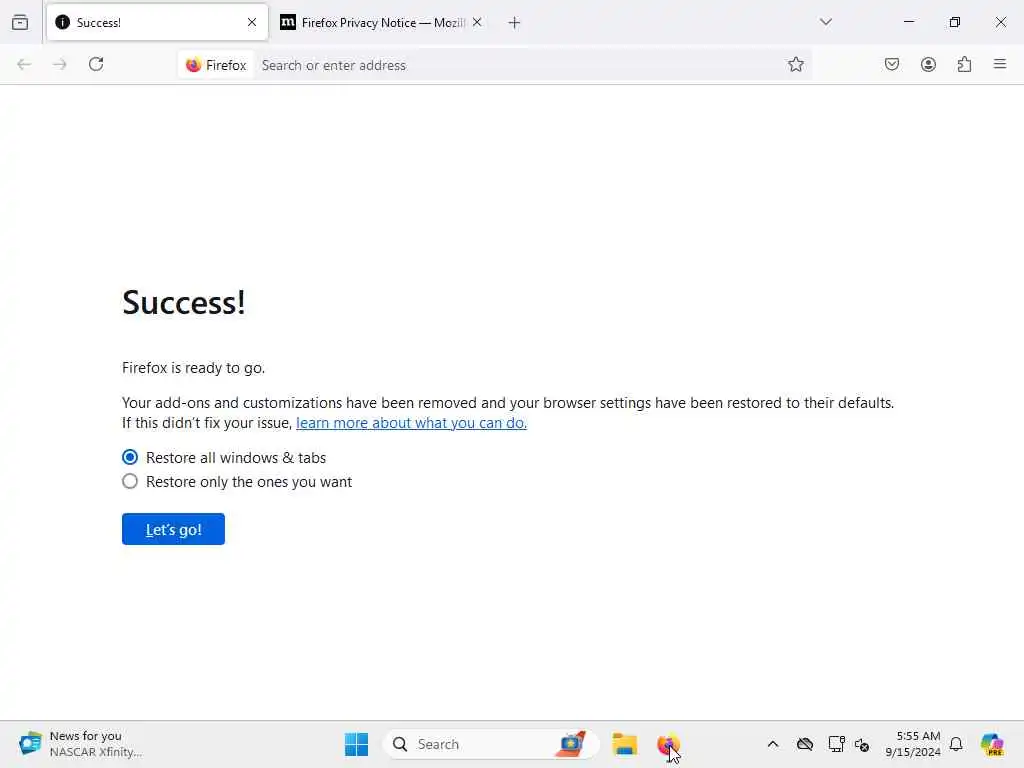Click the Firefox taskbar icon
Image resolution: width=1024 pixels, height=768 pixels.
[x=668, y=744]
